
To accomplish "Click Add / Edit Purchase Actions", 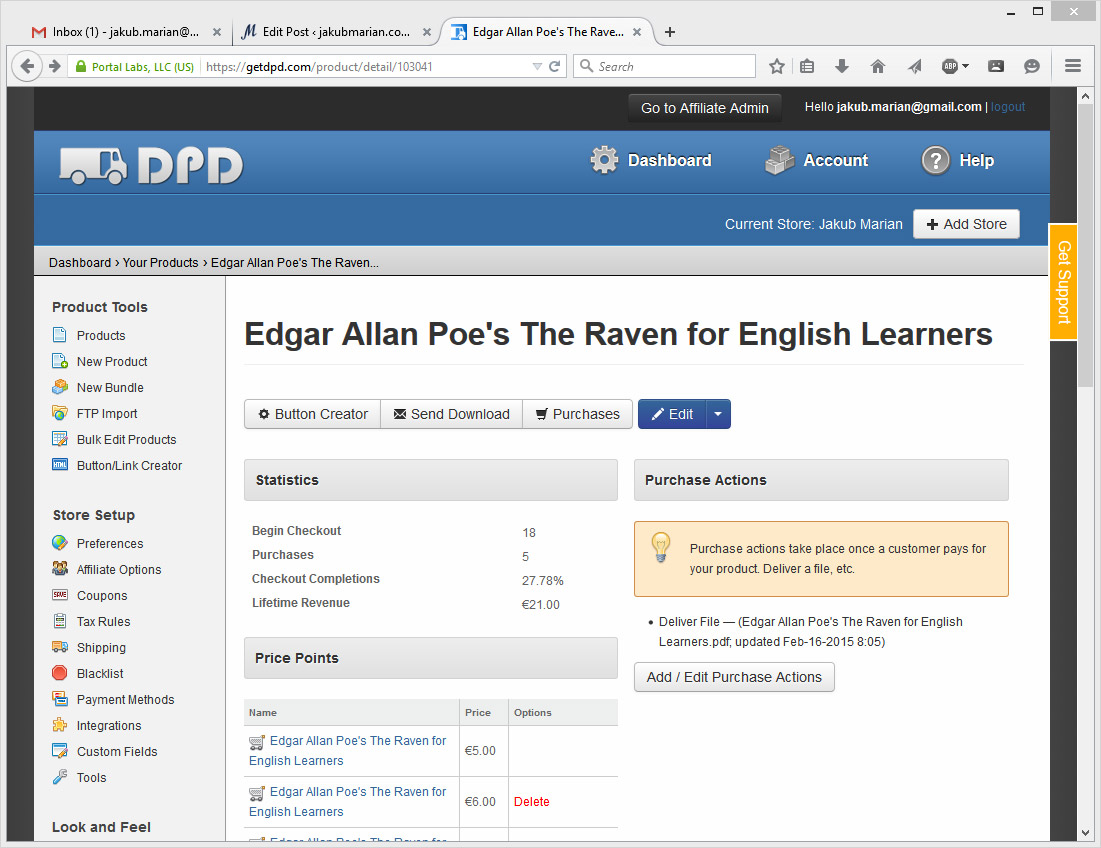I will (x=734, y=677).
